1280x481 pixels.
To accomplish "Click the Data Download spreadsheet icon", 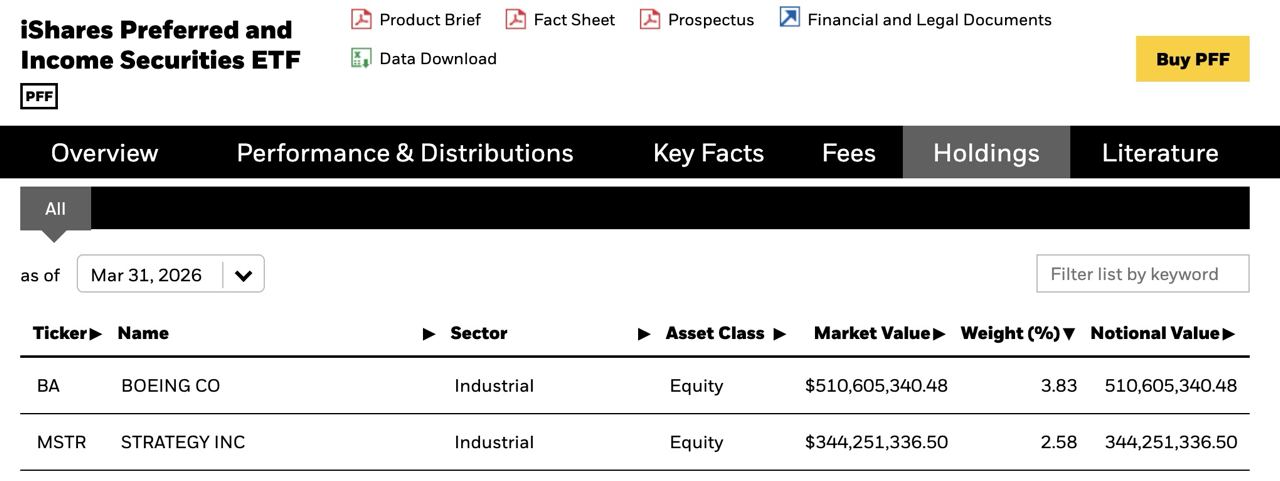I will tap(361, 58).
